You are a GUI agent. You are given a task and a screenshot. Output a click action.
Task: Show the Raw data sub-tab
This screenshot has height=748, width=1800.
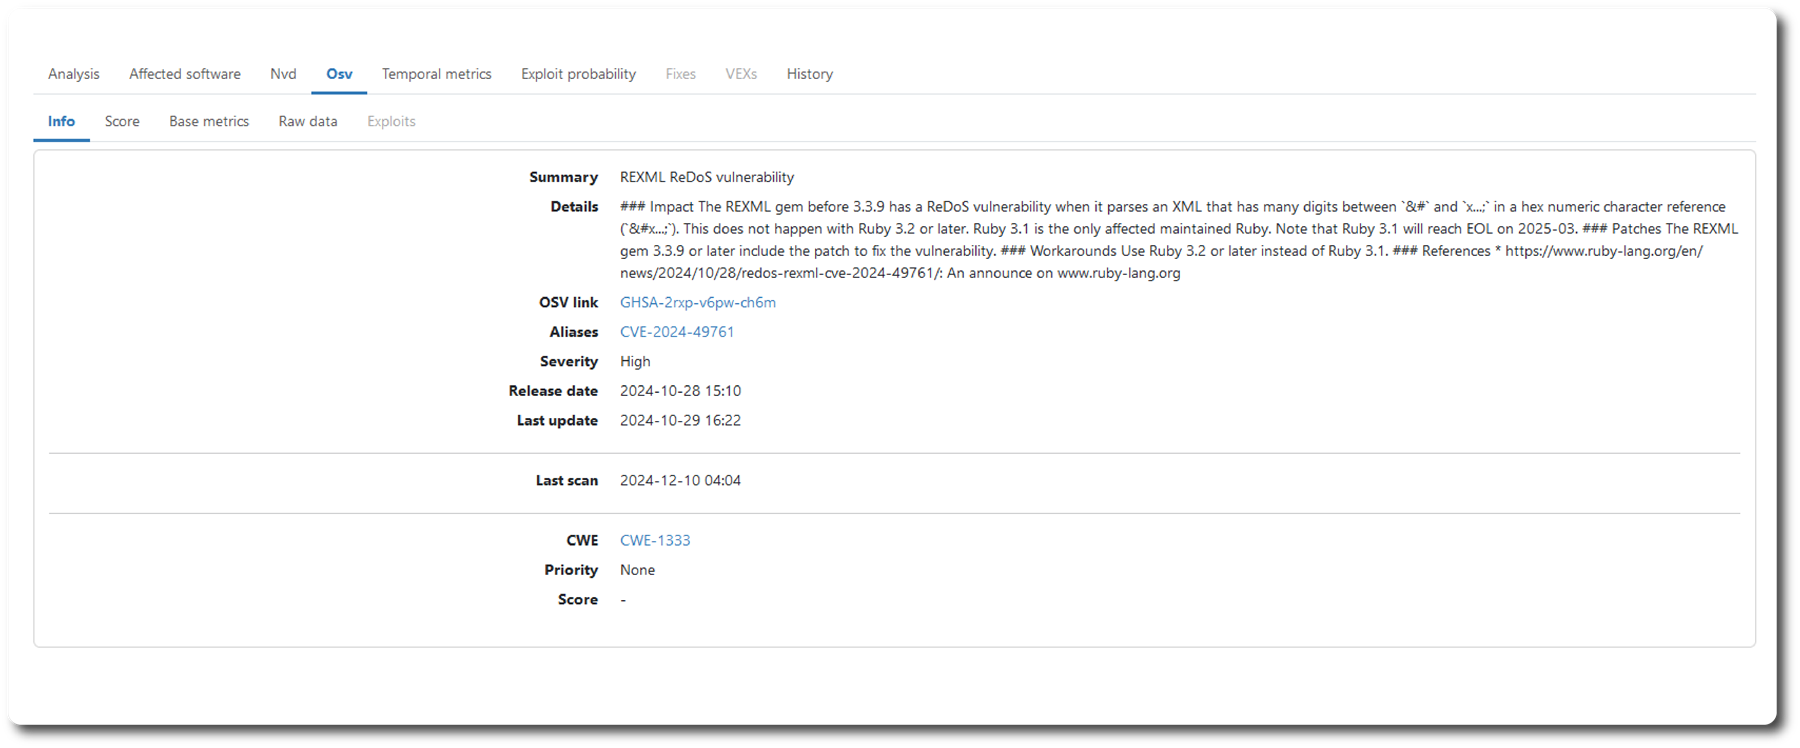(308, 121)
